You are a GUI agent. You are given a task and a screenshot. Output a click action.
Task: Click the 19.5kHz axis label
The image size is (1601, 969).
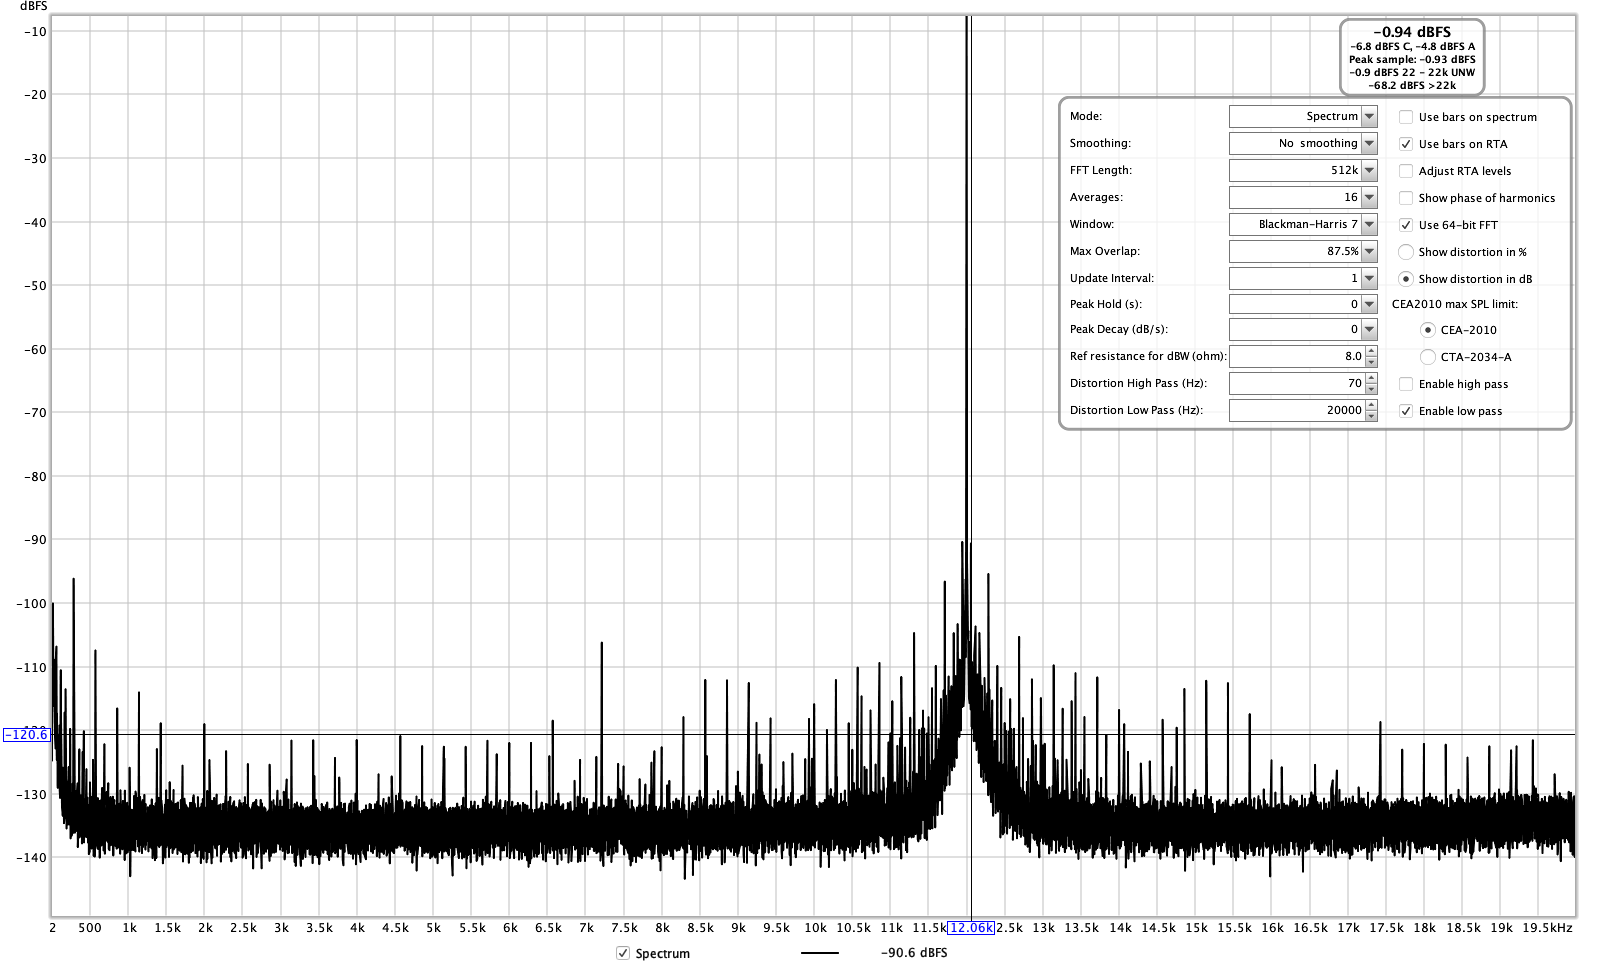1548,928
